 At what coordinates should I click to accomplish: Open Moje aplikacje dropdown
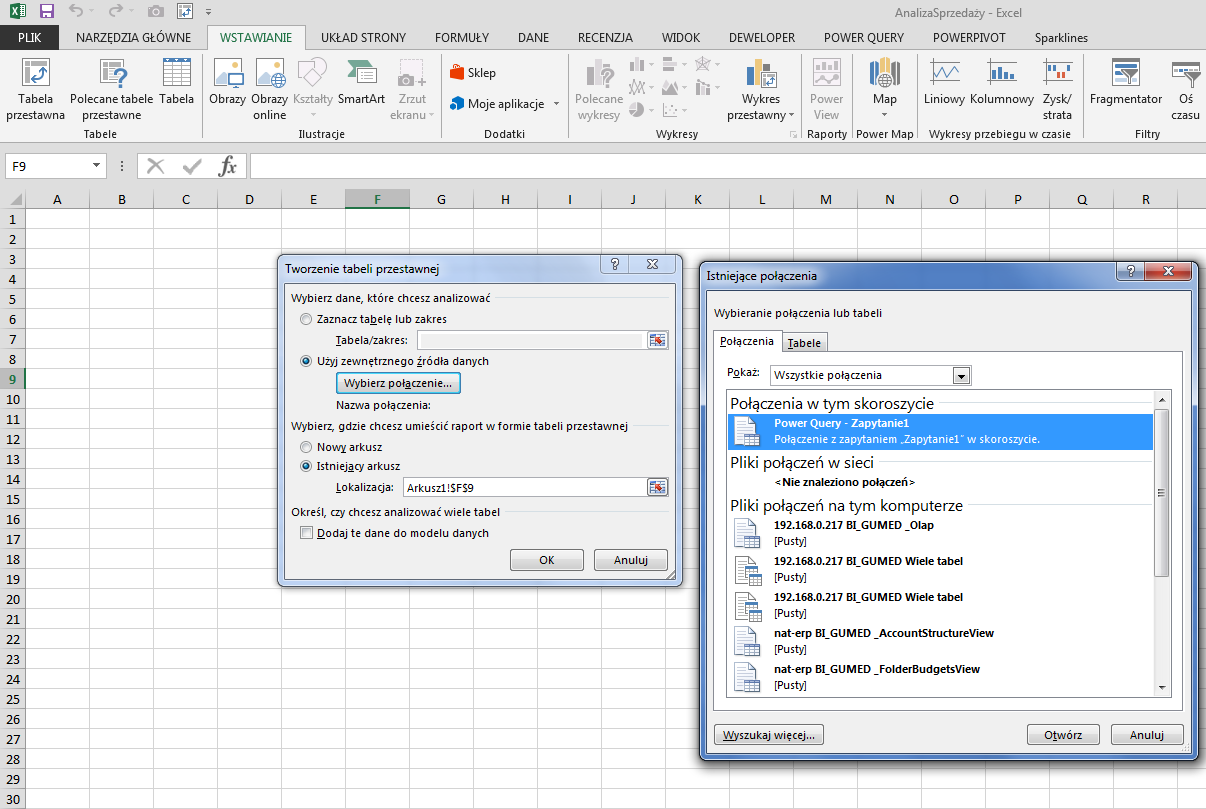pos(505,104)
